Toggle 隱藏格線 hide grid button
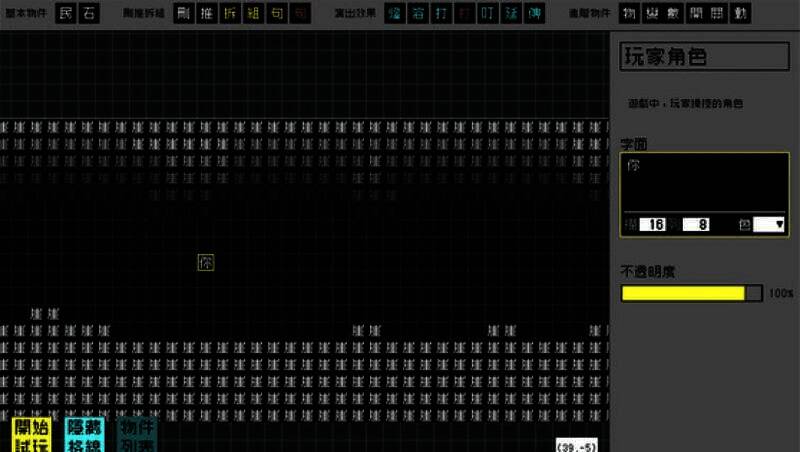This screenshot has height=452, width=800. point(84,435)
